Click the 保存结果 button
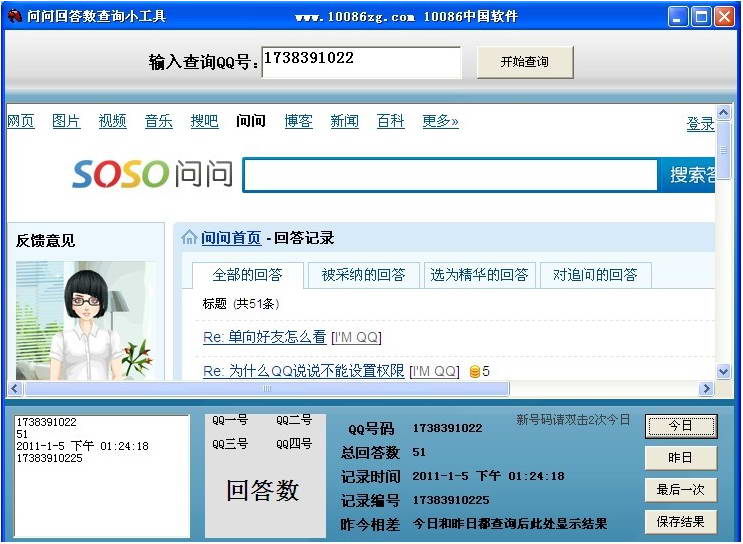This screenshot has width=743, height=544. (x=680, y=522)
